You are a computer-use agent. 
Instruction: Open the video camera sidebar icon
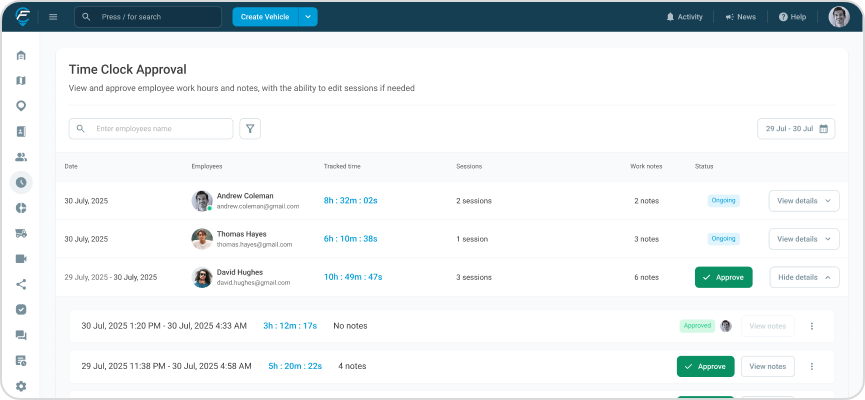pos(21,259)
